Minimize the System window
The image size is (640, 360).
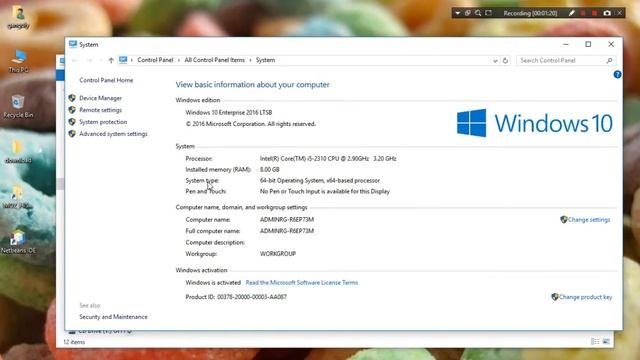pos(566,44)
